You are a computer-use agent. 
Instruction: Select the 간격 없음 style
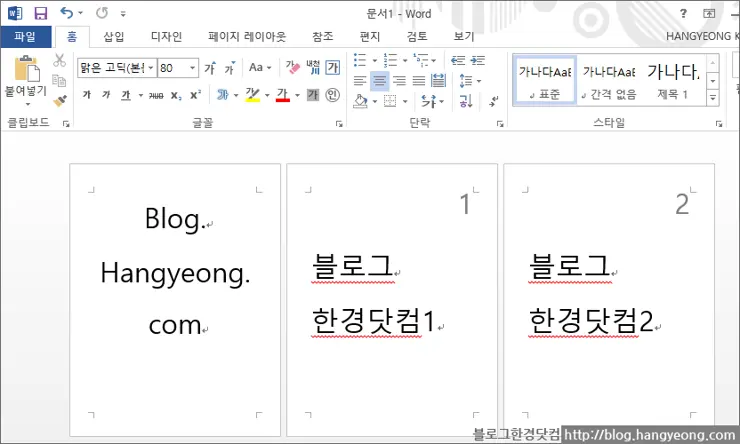coord(609,81)
